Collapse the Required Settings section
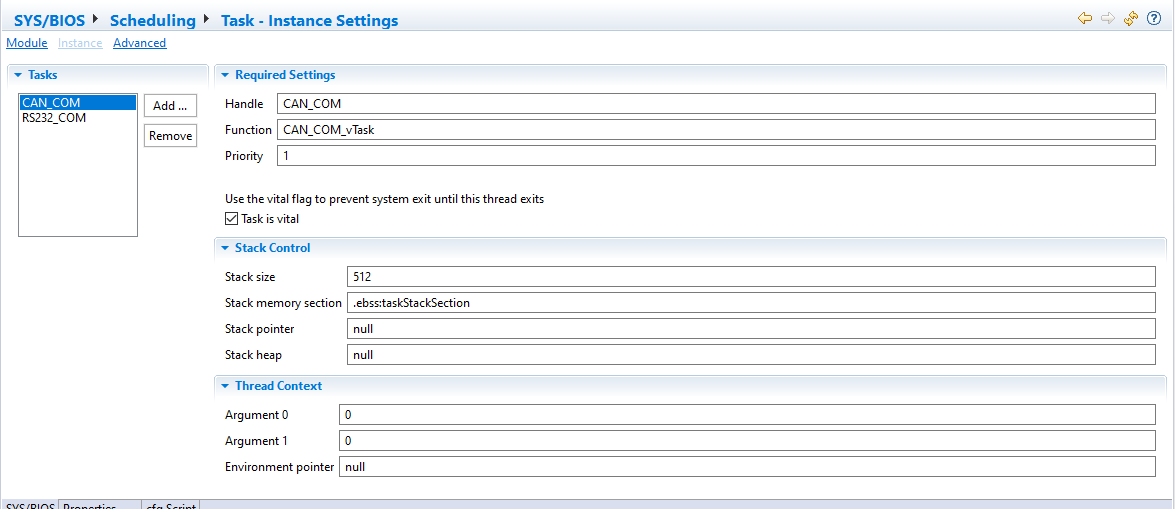 pos(225,75)
